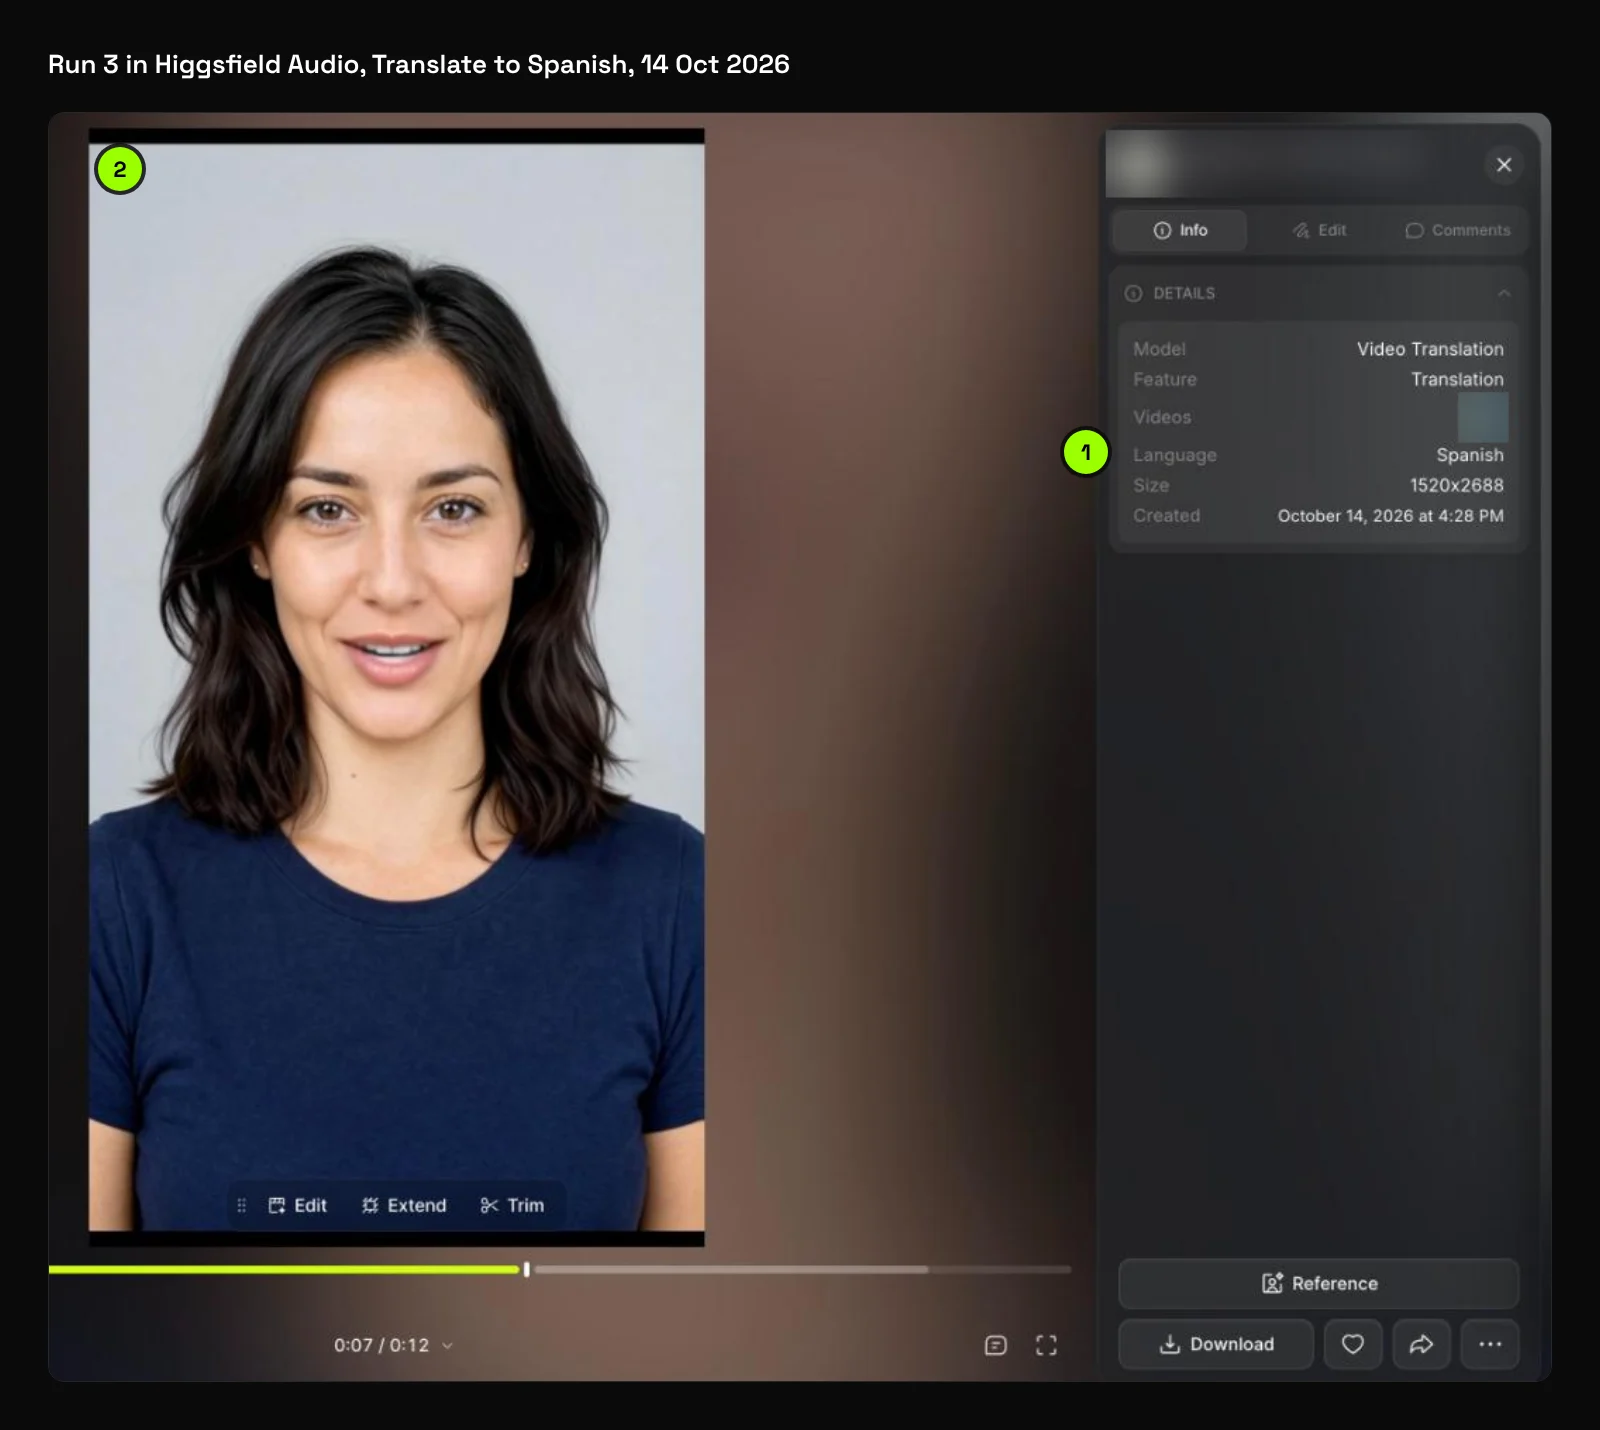Screen dimensions: 1600x1430
Task: Open the playback time dropdown arrow
Action: tap(447, 1345)
